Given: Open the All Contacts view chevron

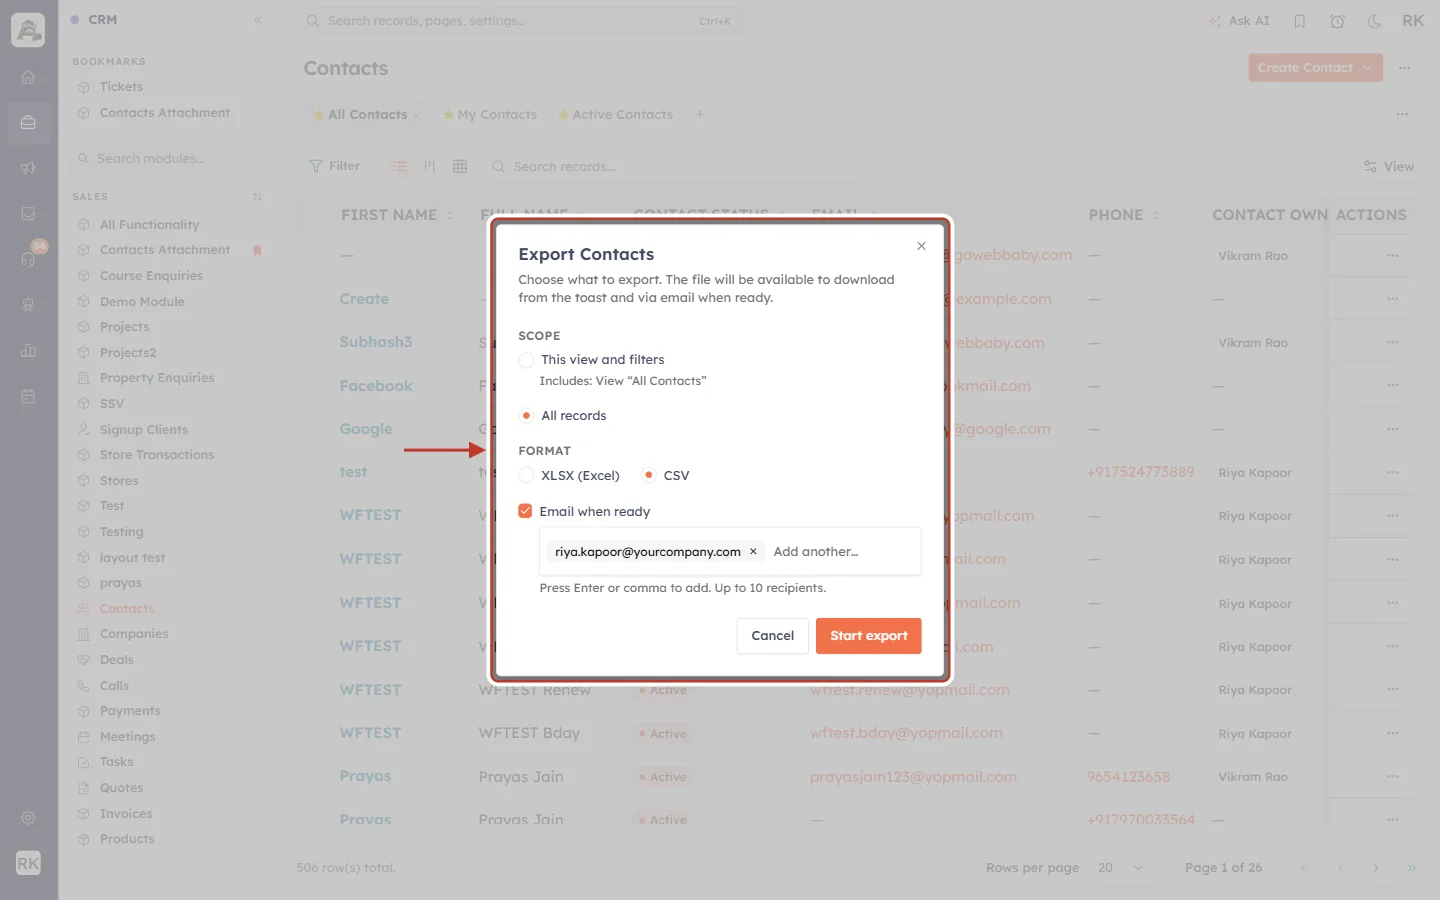Looking at the screenshot, I should pyautogui.click(x=417, y=115).
